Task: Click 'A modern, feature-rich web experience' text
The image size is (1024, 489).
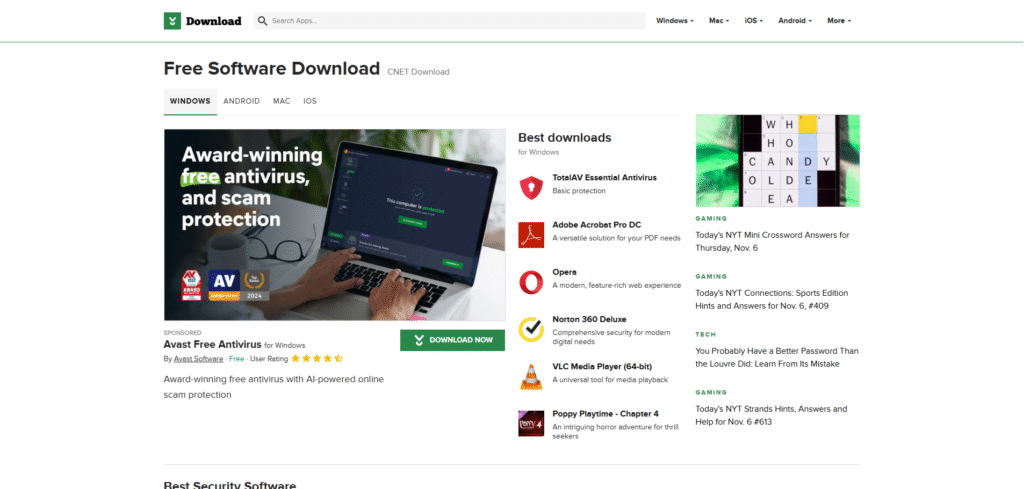Action: 616,285
